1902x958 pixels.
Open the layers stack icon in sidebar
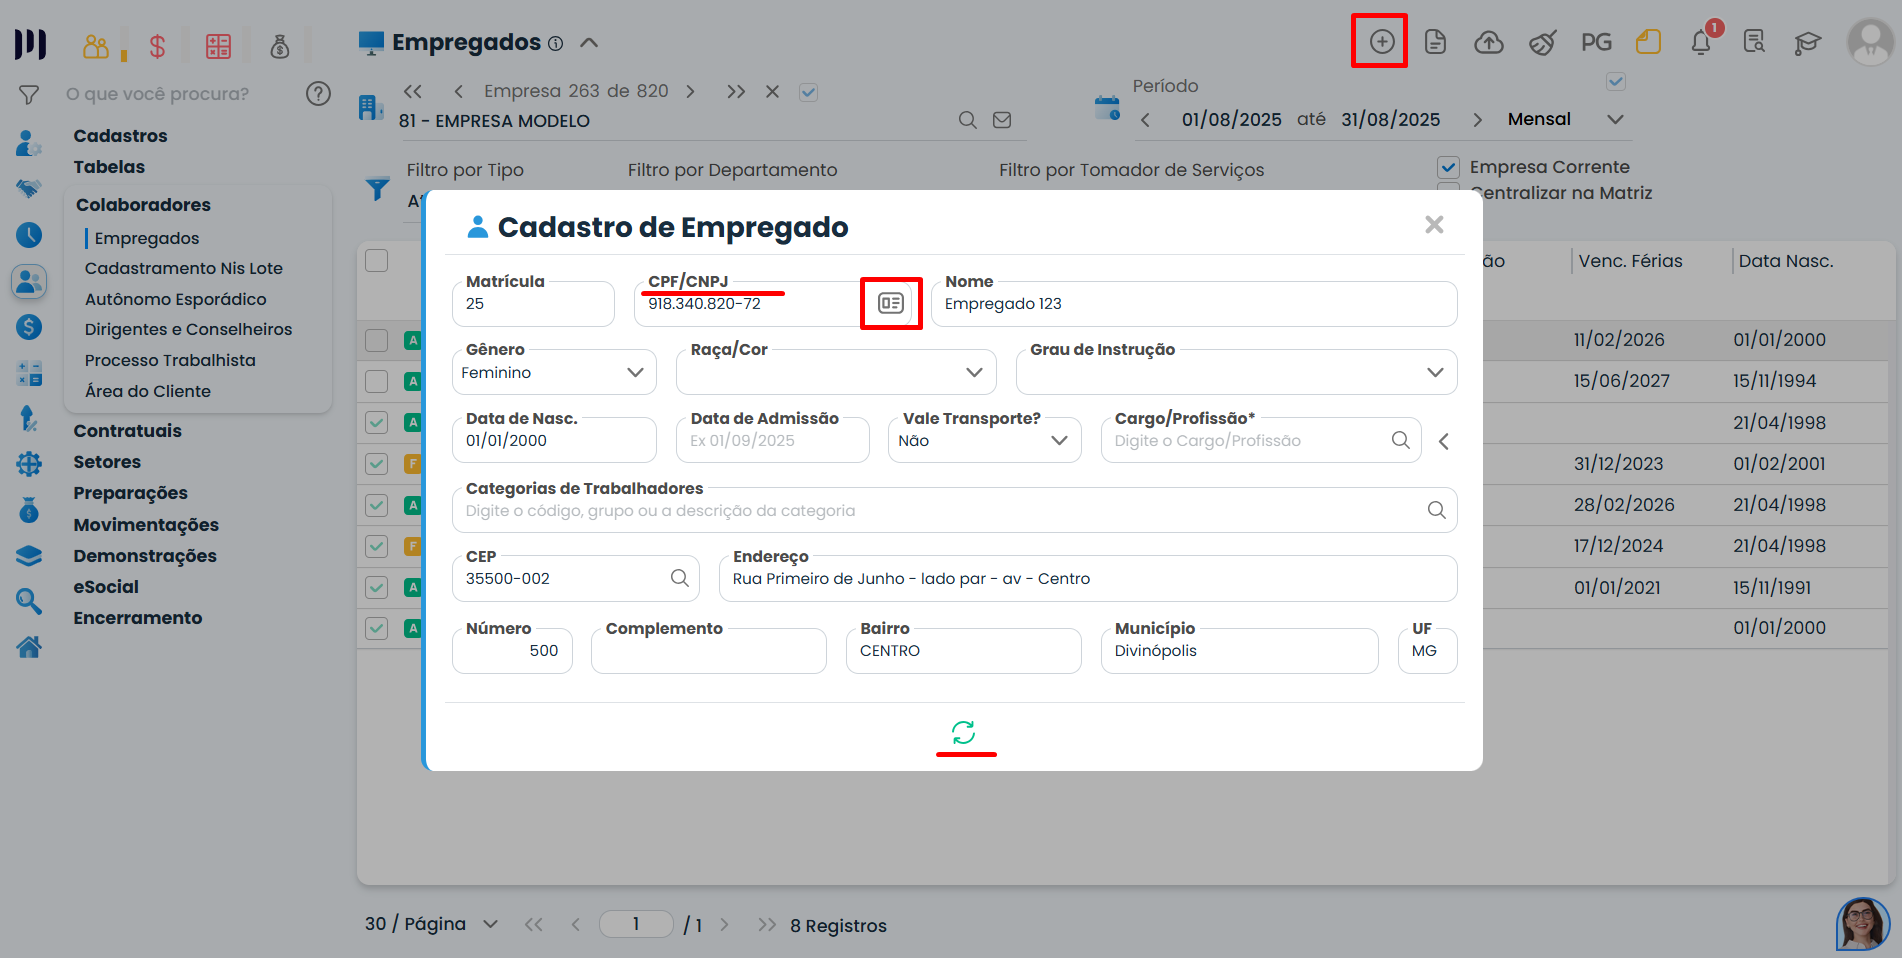coord(29,556)
